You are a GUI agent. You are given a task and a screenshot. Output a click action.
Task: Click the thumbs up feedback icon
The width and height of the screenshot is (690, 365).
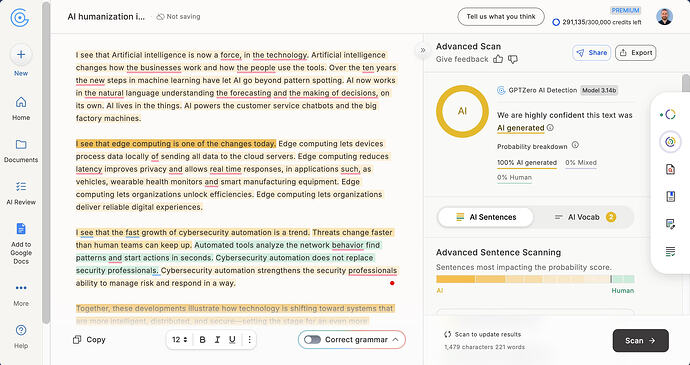click(x=498, y=59)
